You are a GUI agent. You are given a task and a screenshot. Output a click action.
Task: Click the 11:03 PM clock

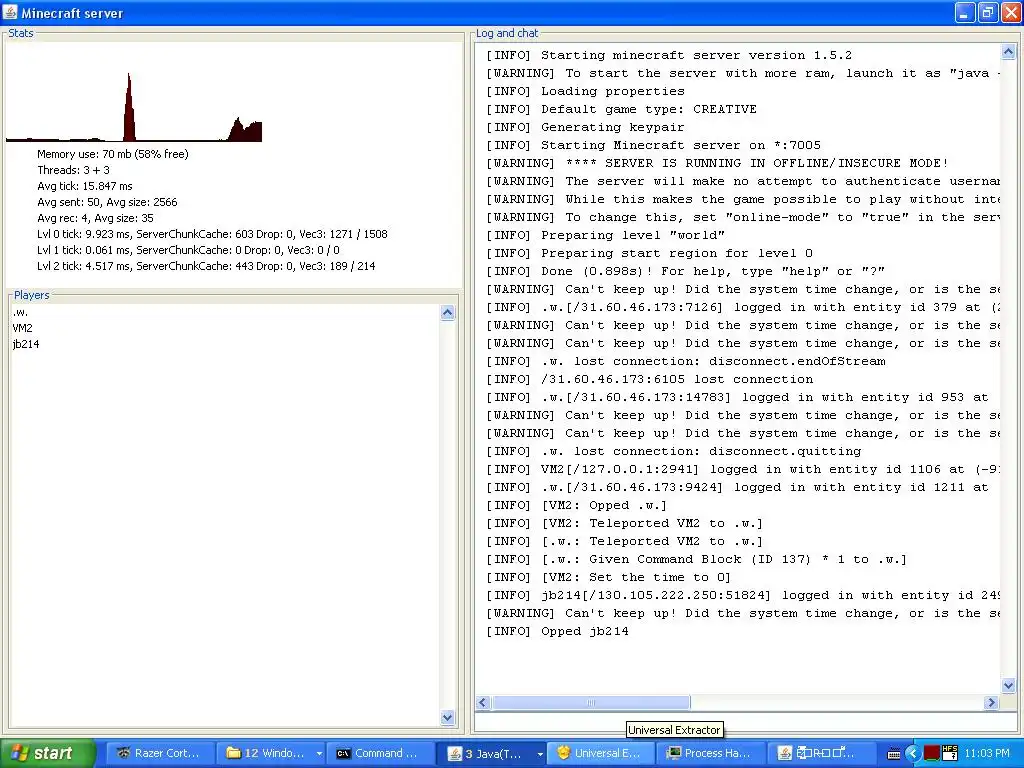coord(987,754)
